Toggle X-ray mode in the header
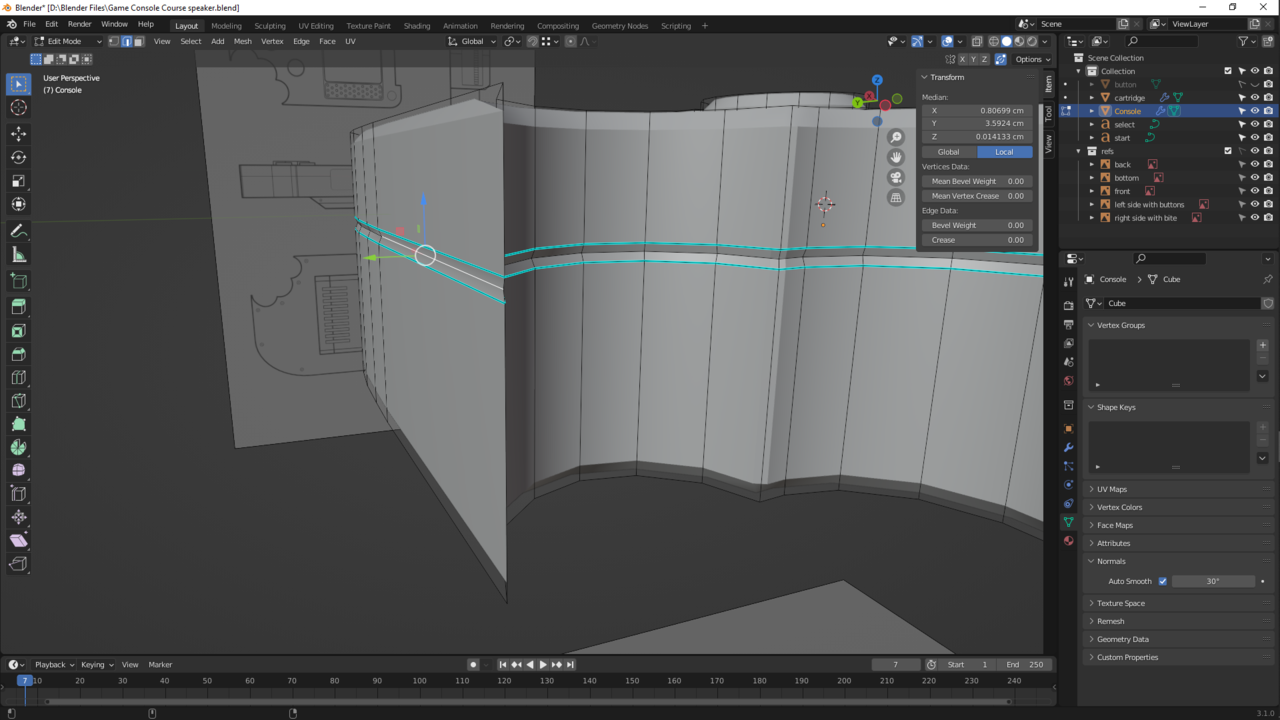 pyautogui.click(x=978, y=41)
